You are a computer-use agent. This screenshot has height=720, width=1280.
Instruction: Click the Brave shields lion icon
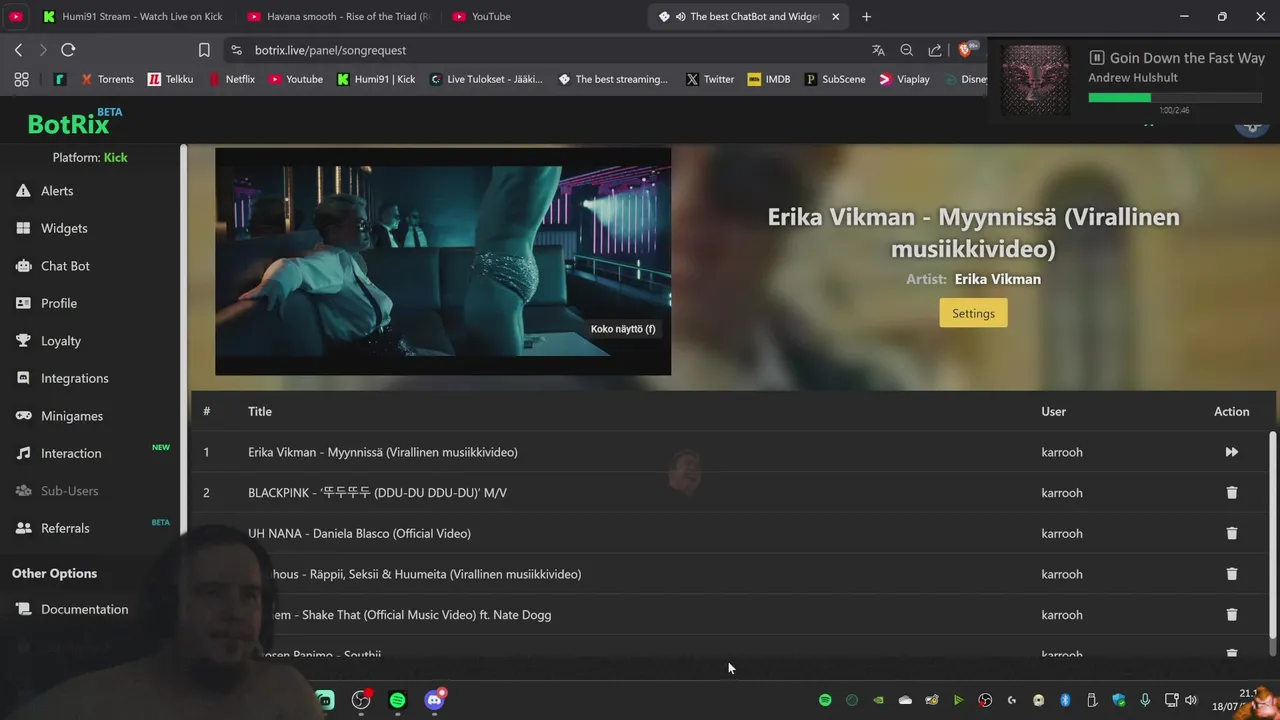966,50
